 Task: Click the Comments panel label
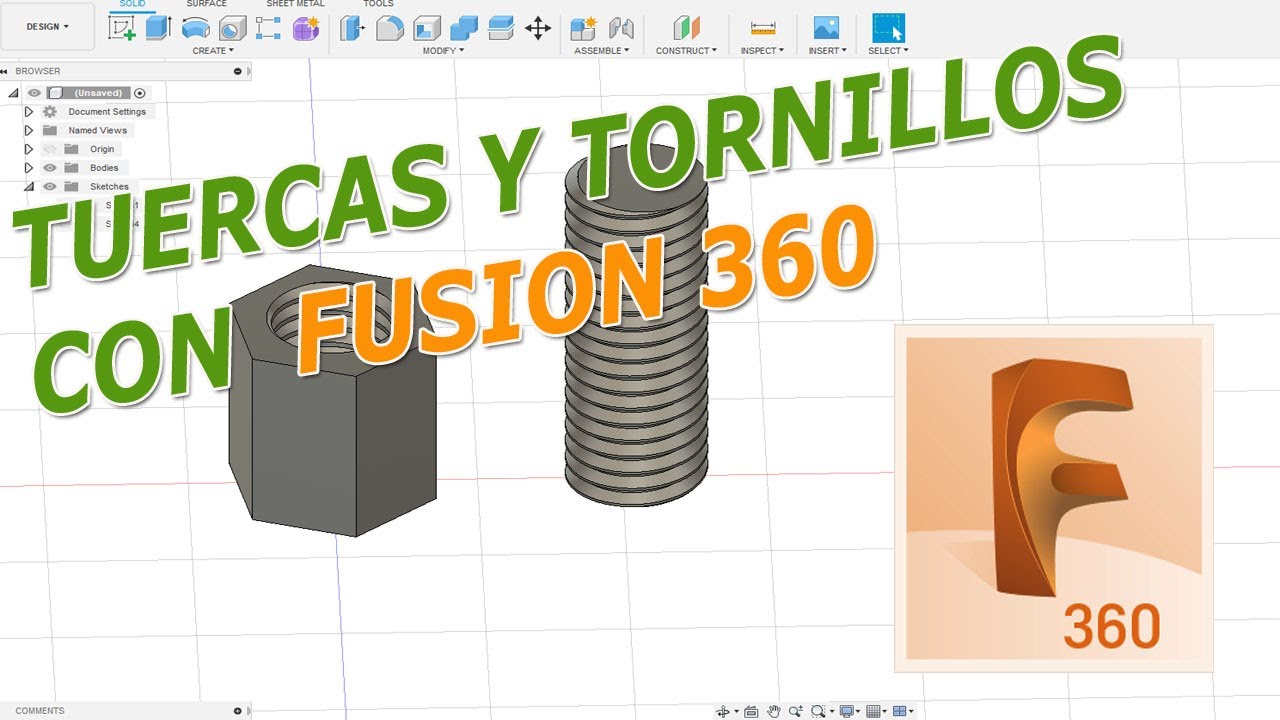pyautogui.click(x=40, y=711)
